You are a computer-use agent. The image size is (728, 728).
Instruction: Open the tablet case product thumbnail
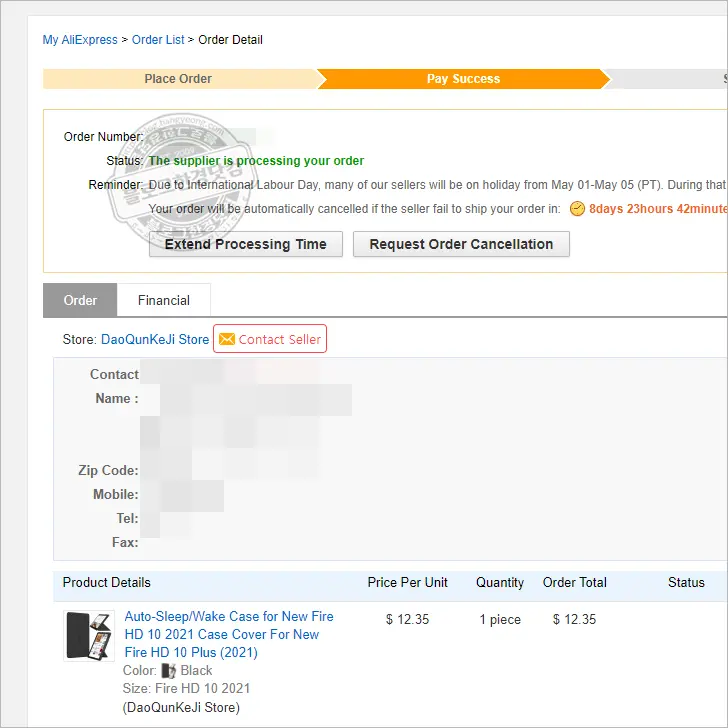click(89, 636)
